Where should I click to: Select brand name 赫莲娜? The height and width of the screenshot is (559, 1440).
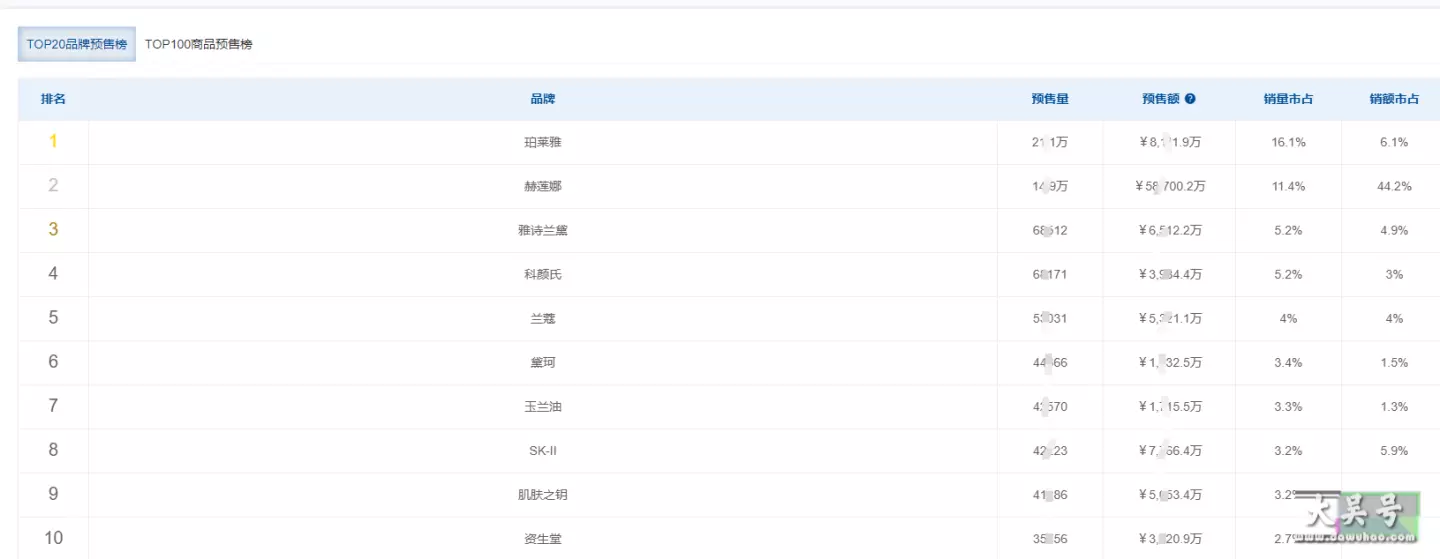[x=543, y=187]
